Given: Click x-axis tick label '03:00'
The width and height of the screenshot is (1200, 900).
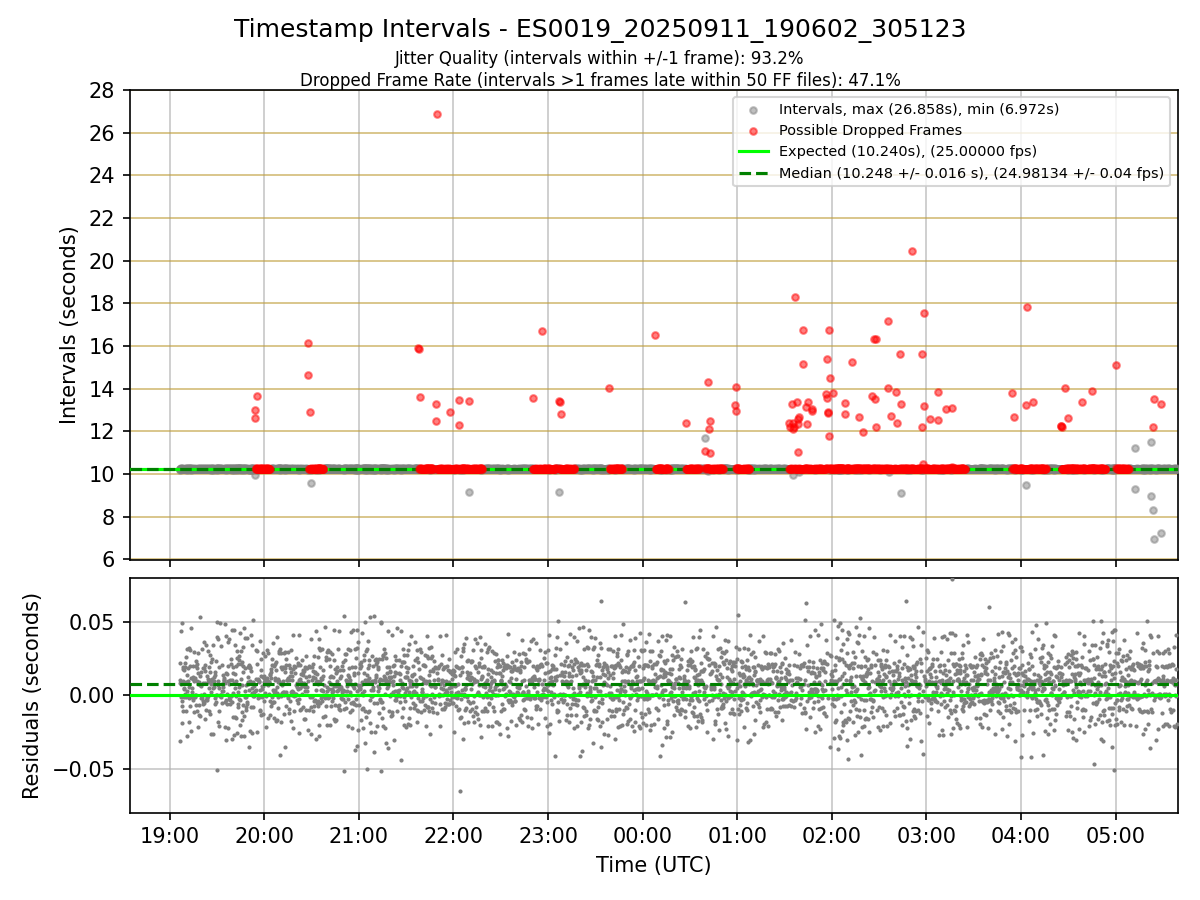Looking at the screenshot, I should [926, 835].
